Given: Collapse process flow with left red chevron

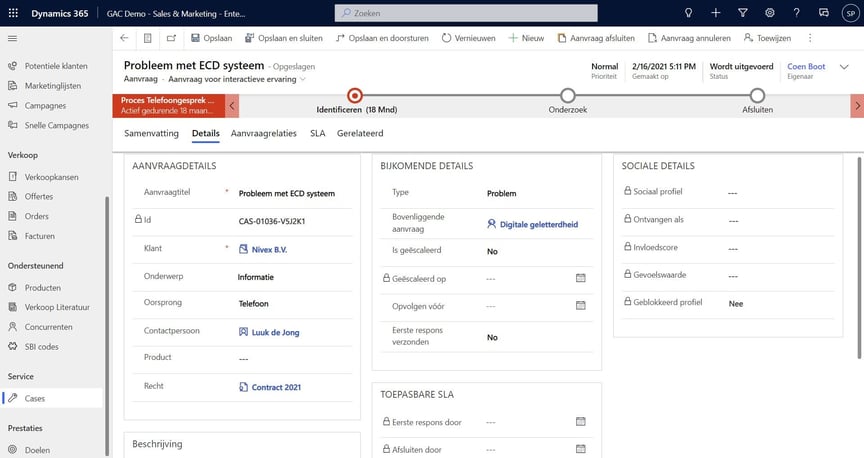Looking at the screenshot, I should (232, 106).
